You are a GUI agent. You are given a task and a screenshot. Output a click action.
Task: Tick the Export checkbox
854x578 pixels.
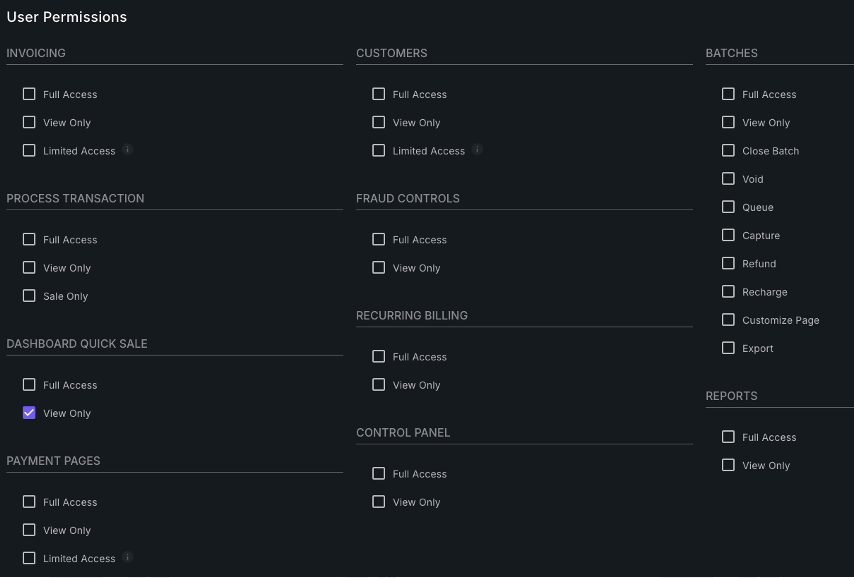(728, 348)
